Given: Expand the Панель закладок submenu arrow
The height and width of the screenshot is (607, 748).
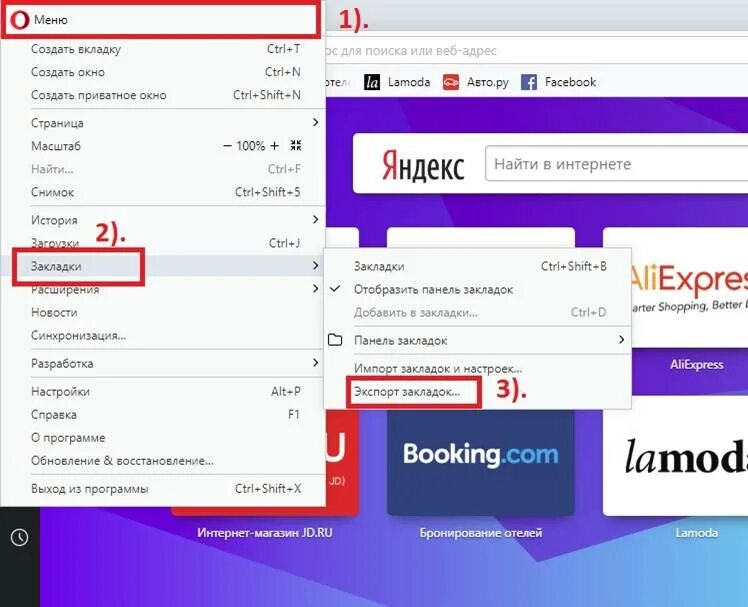Looking at the screenshot, I should [621, 340].
